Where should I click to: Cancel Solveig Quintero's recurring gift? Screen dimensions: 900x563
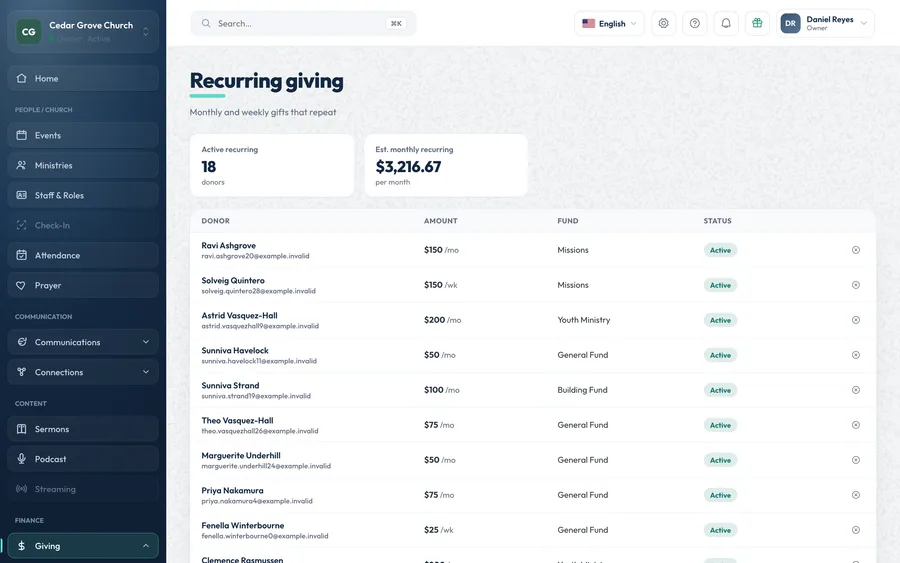[856, 285]
